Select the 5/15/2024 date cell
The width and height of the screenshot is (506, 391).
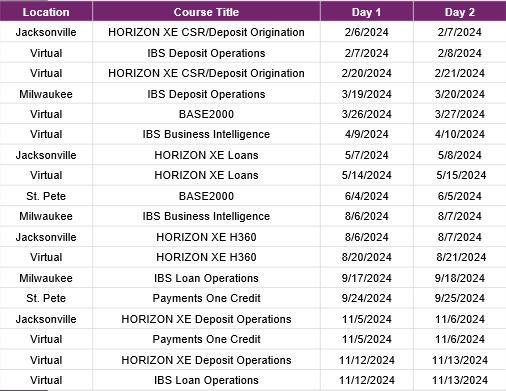point(460,175)
